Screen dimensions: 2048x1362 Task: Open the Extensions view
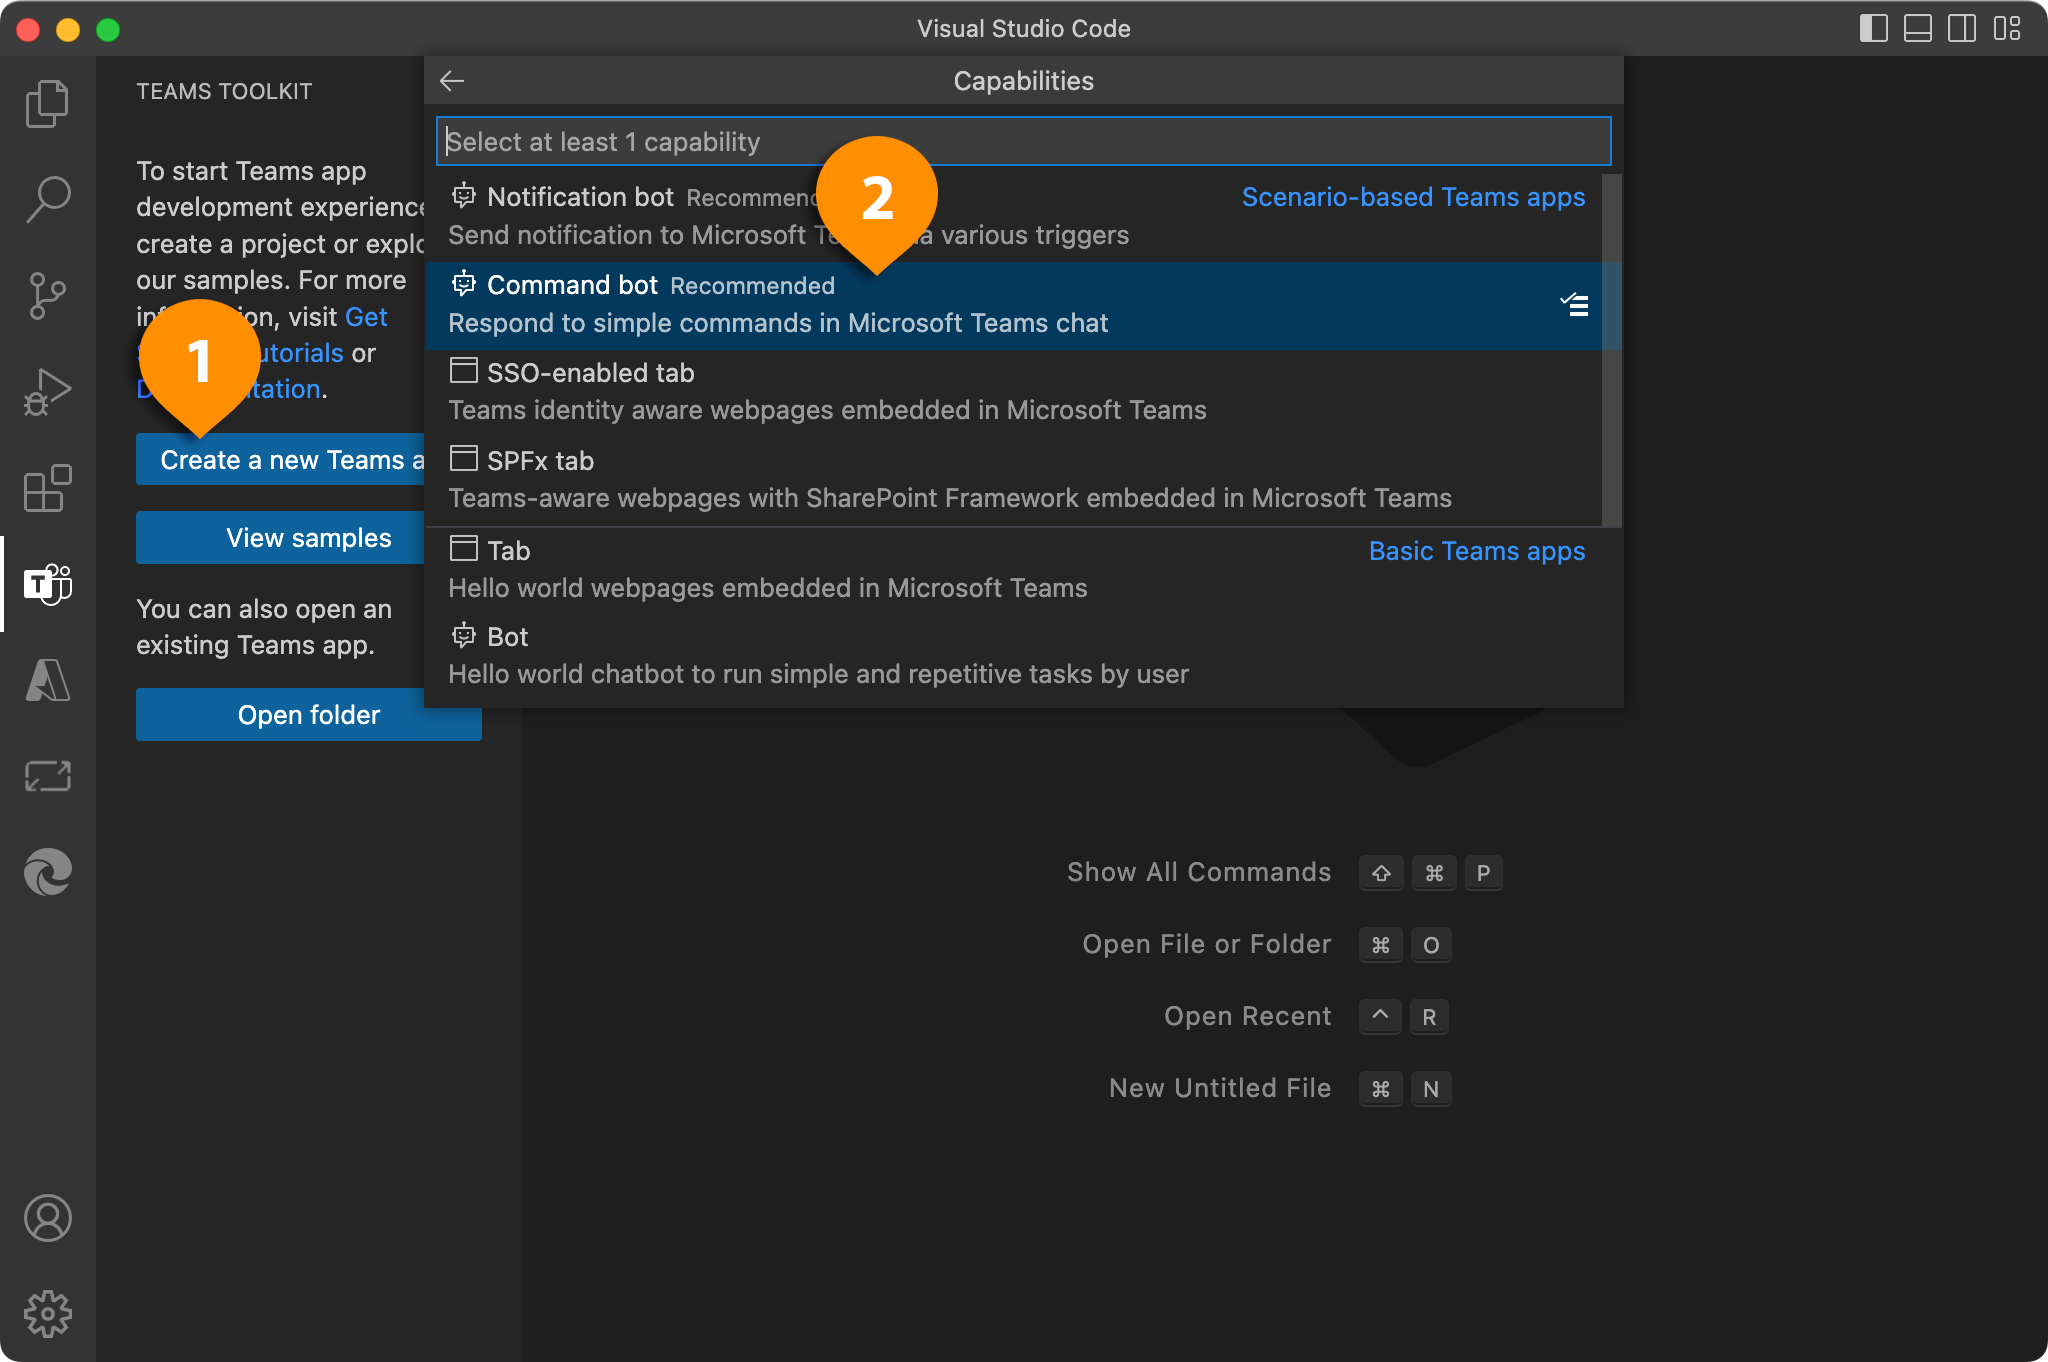(x=47, y=489)
